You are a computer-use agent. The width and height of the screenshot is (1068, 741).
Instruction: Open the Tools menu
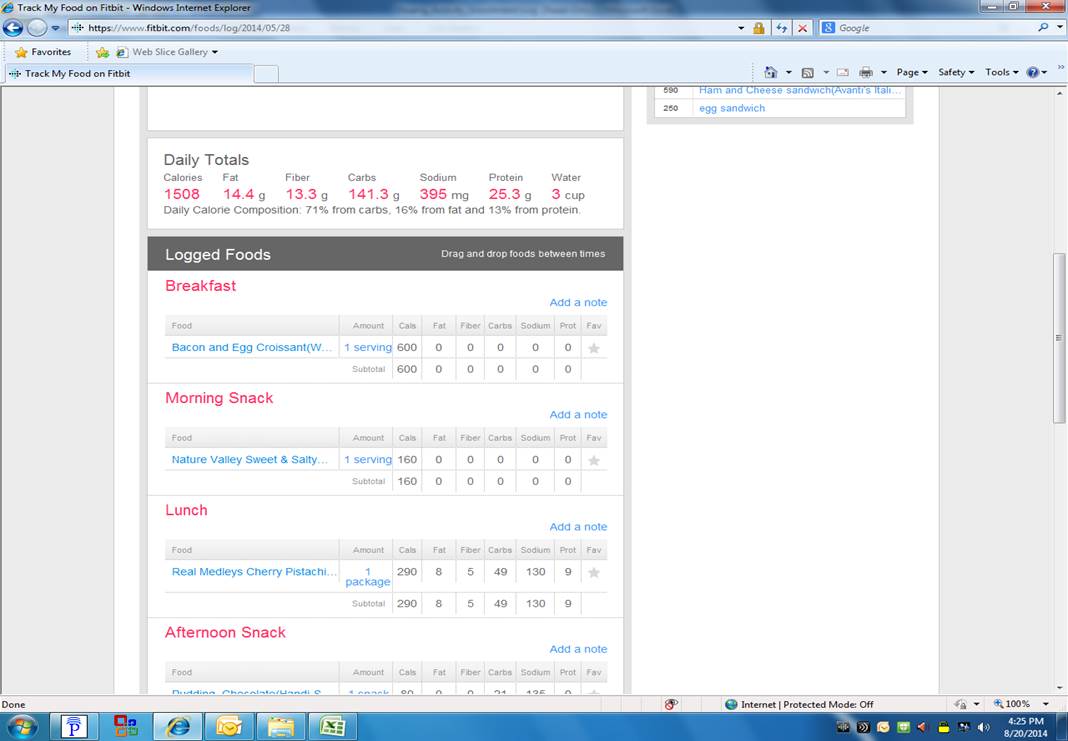pyautogui.click(x=1002, y=72)
